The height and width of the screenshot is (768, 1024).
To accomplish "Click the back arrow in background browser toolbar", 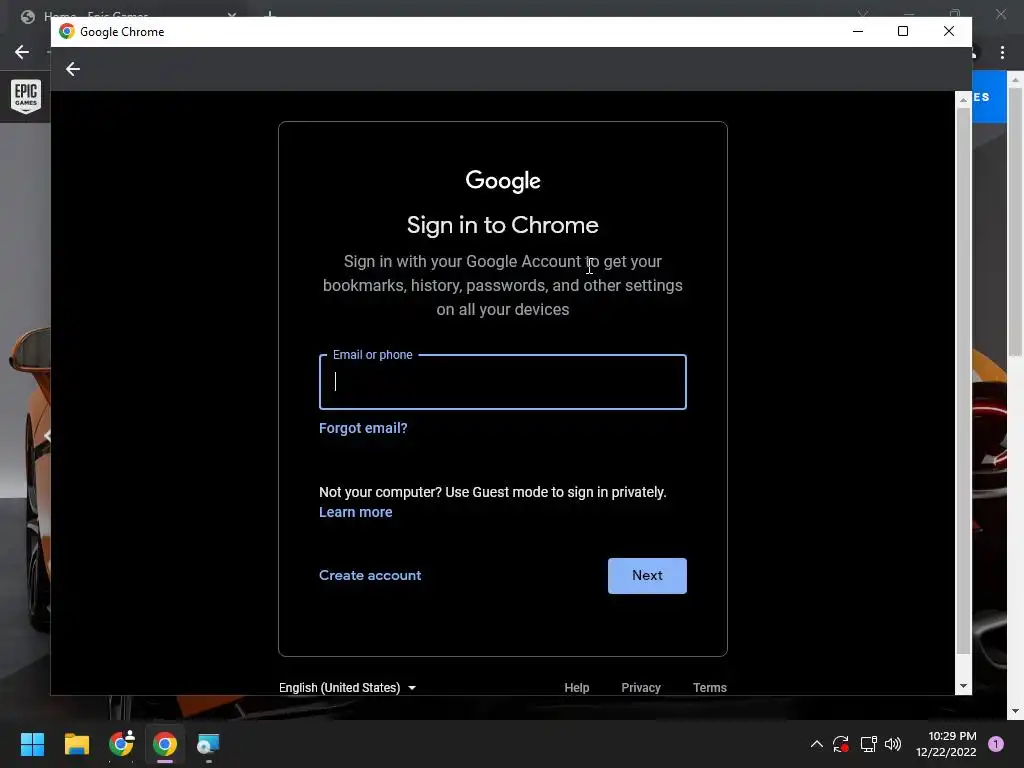I will (x=22, y=52).
